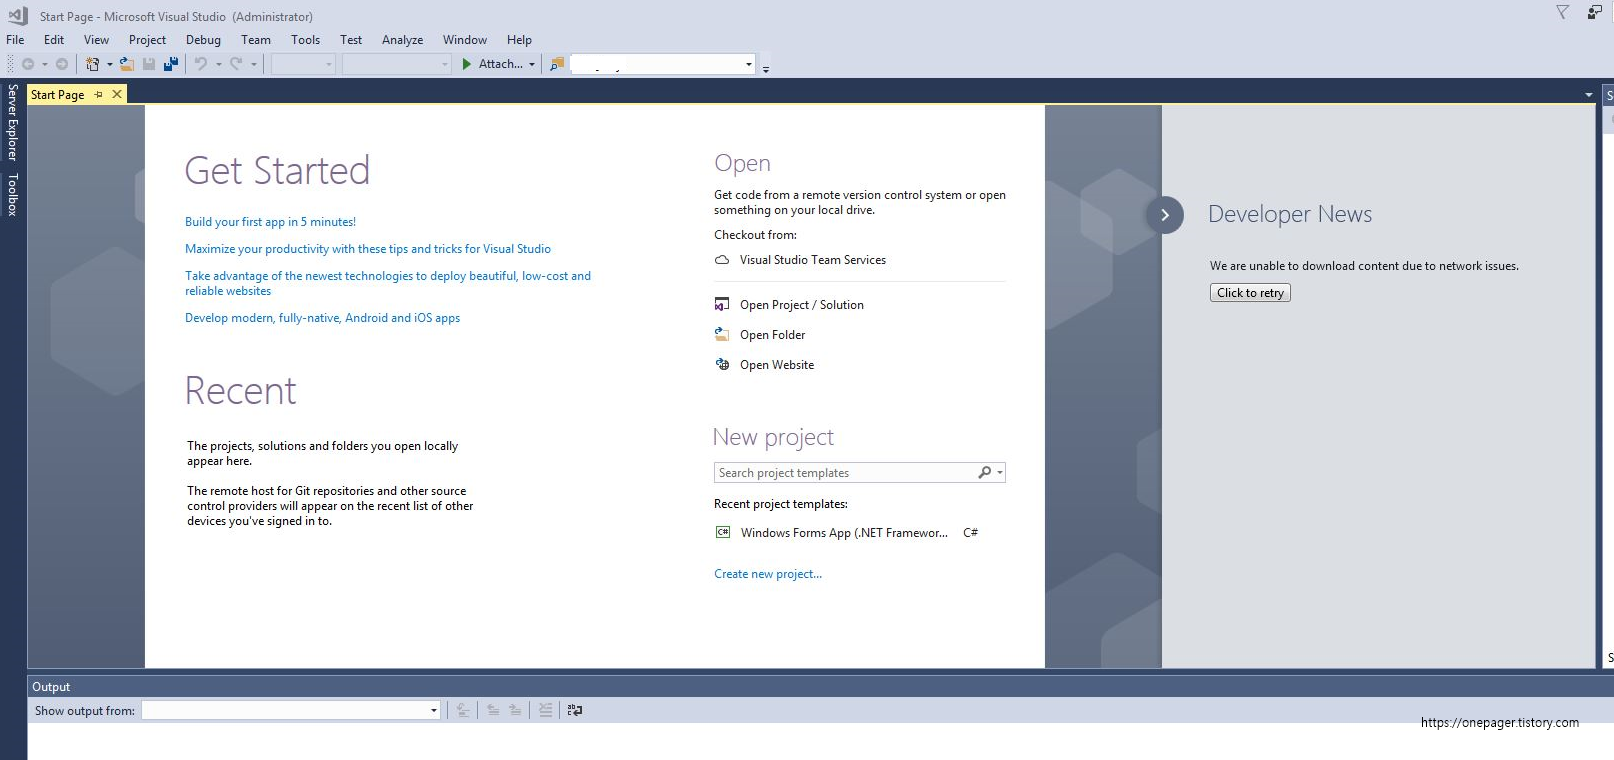Open the Redo history dropdown arrow

254,65
